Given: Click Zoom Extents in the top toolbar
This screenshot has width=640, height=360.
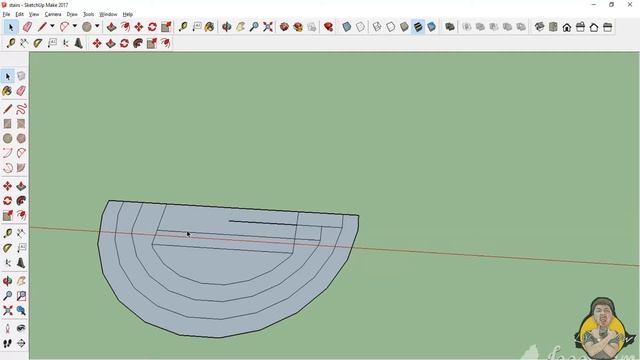Looking at the screenshot, I should click(x=268, y=27).
